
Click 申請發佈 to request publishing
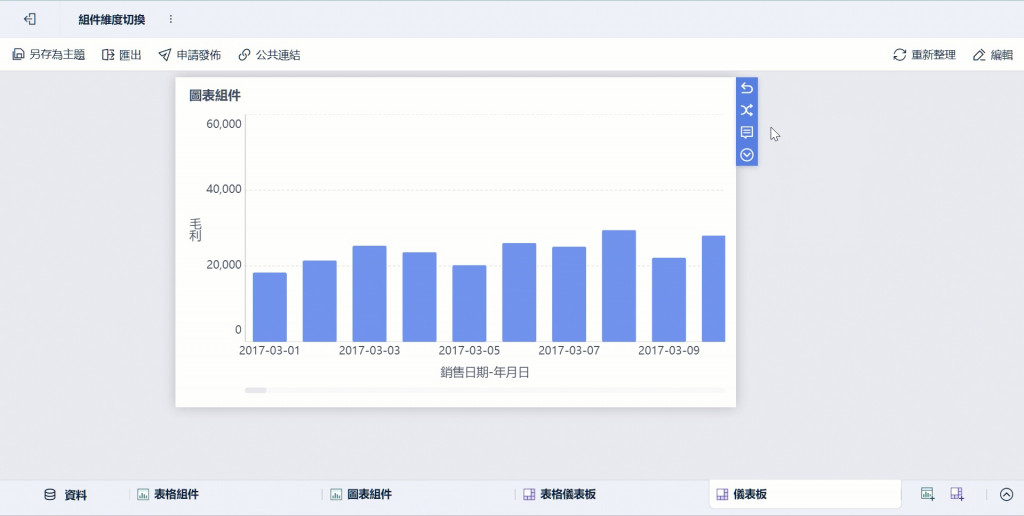[x=189, y=55]
